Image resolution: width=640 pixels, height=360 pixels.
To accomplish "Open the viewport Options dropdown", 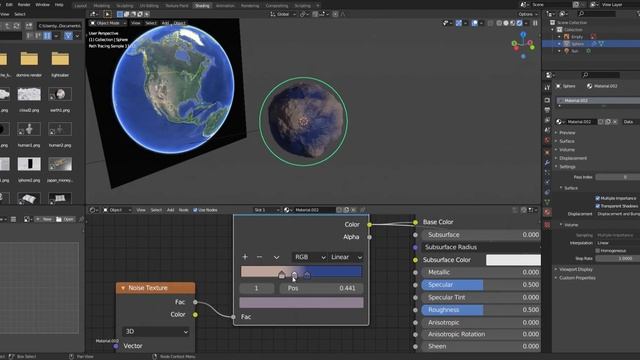I will point(528,14).
